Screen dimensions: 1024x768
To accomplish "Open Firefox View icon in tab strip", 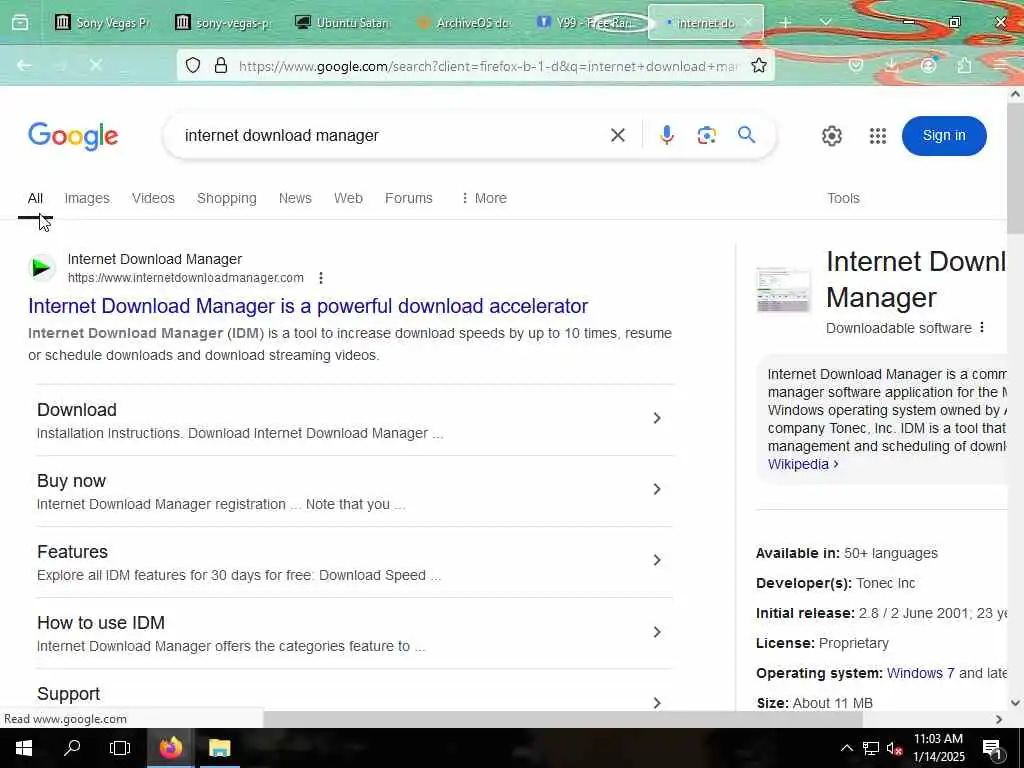I will tap(20, 23).
